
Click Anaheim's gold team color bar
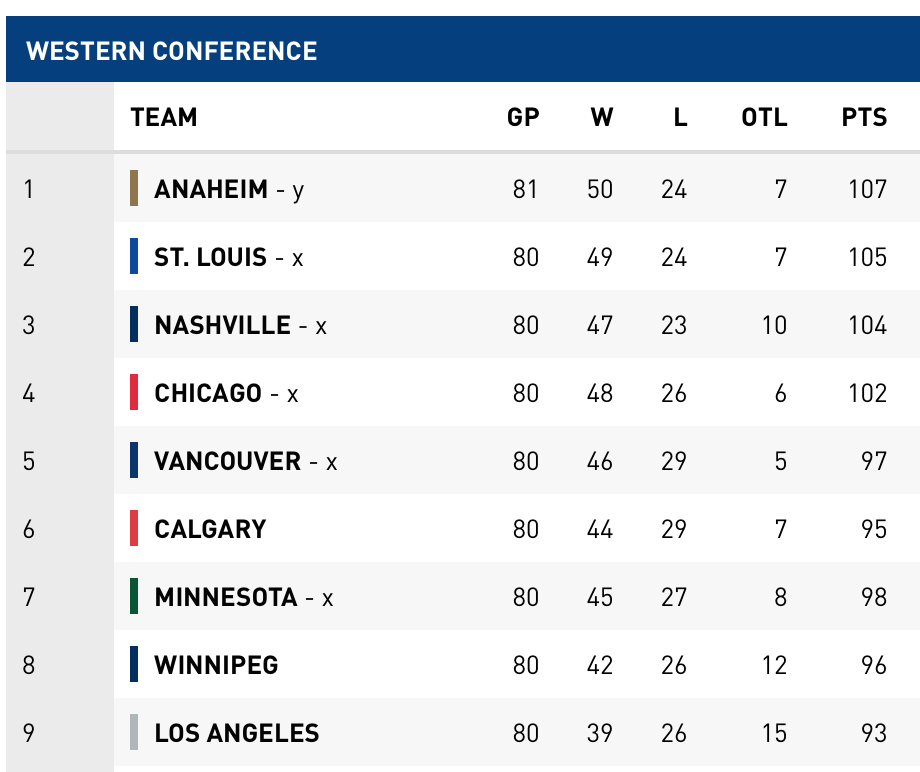pos(134,188)
